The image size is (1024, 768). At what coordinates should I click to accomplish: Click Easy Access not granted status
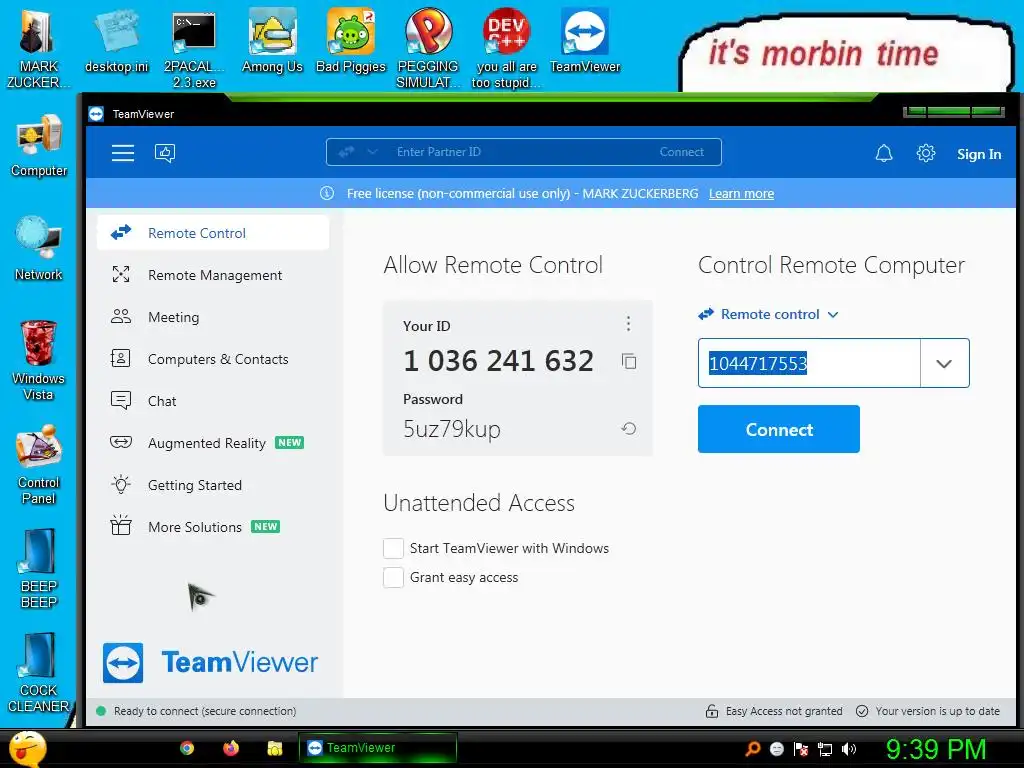coord(774,711)
